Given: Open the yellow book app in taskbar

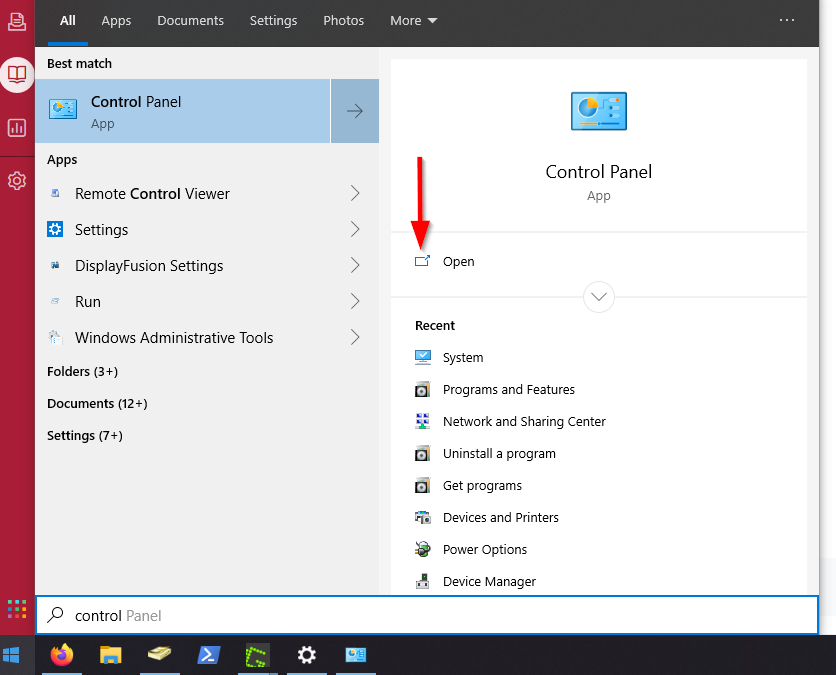Looking at the screenshot, I should tap(159, 654).
